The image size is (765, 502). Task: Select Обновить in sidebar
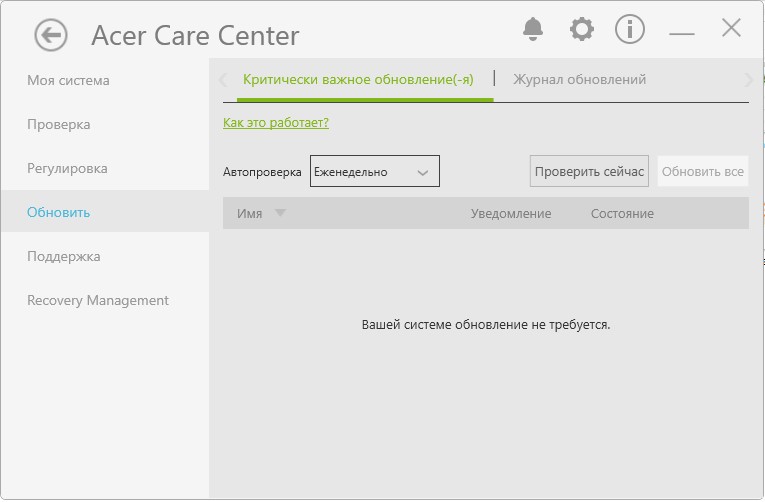point(104,211)
